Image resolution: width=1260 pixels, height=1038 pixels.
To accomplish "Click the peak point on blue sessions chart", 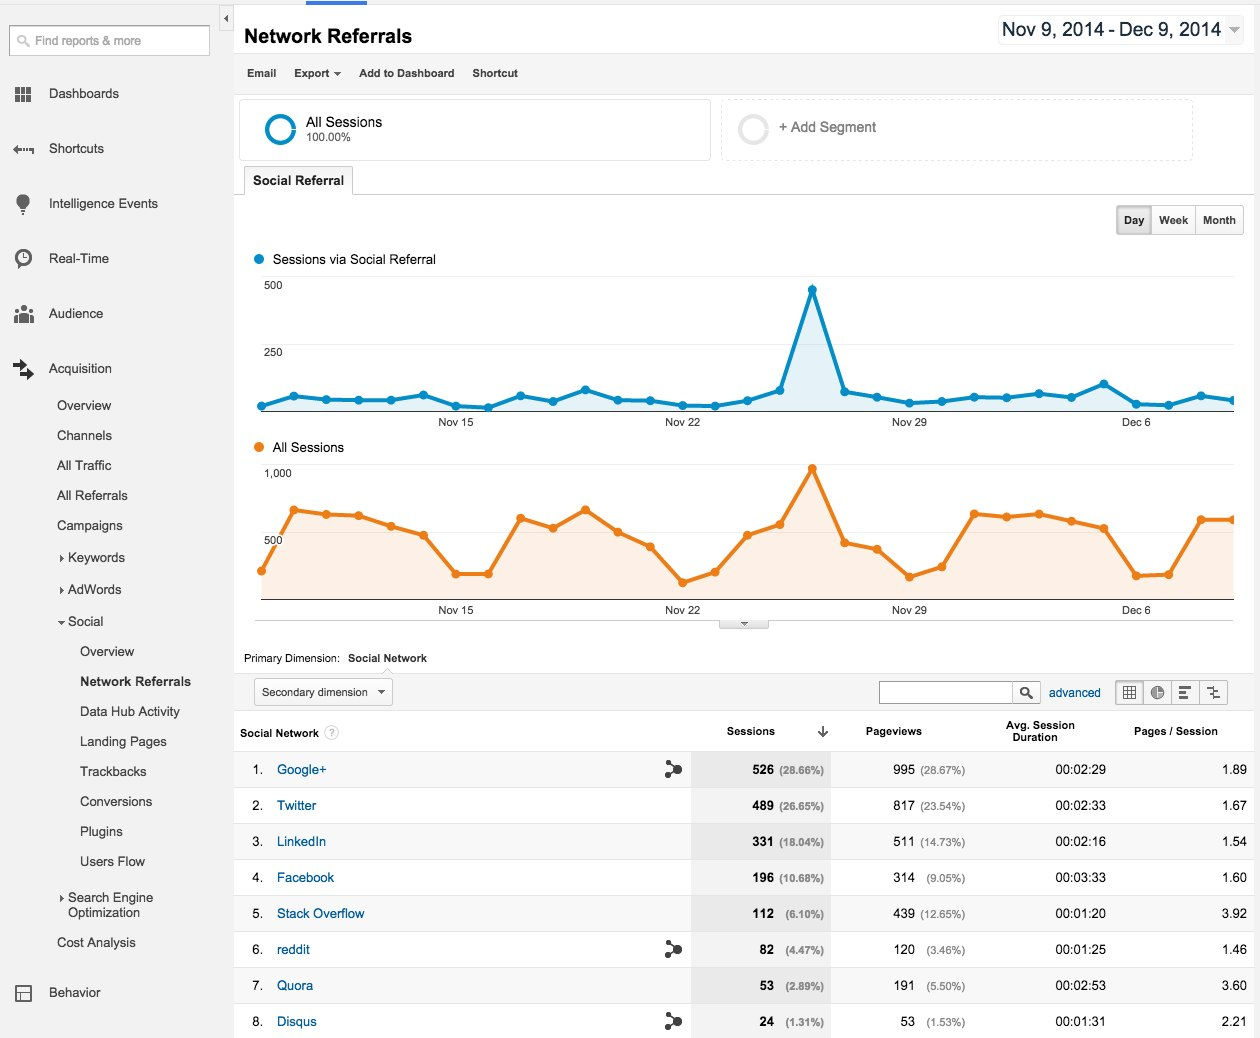I will point(812,290).
